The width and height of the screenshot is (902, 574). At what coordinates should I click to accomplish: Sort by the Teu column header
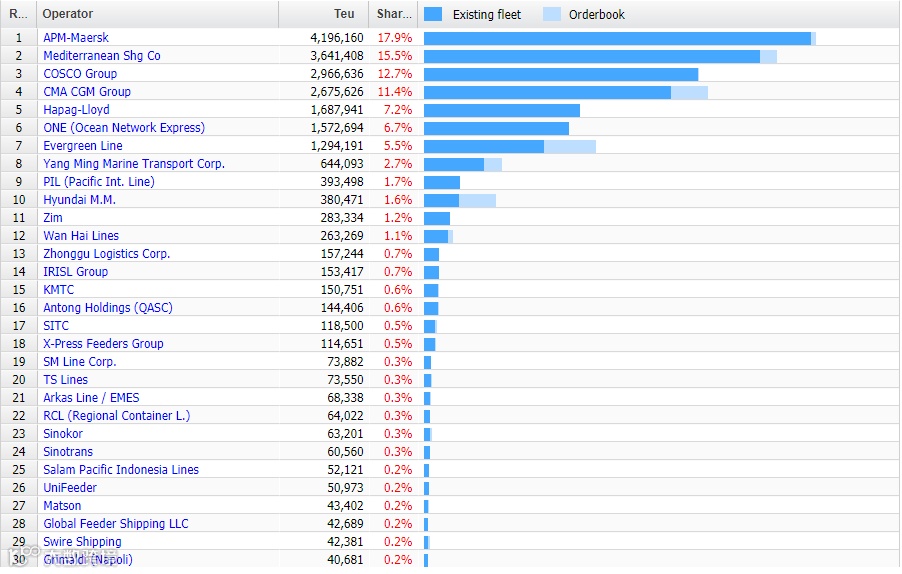coord(323,14)
